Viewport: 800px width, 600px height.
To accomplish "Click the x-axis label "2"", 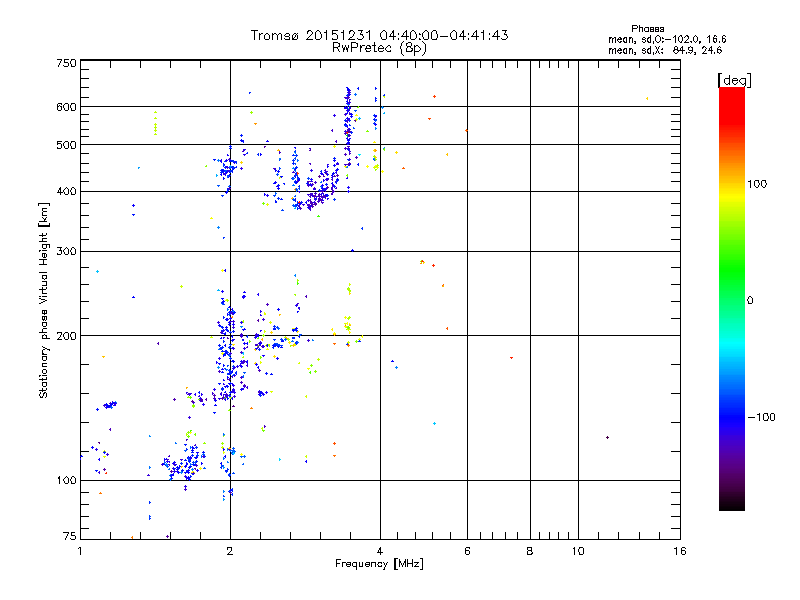I will (x=230, y=551).
